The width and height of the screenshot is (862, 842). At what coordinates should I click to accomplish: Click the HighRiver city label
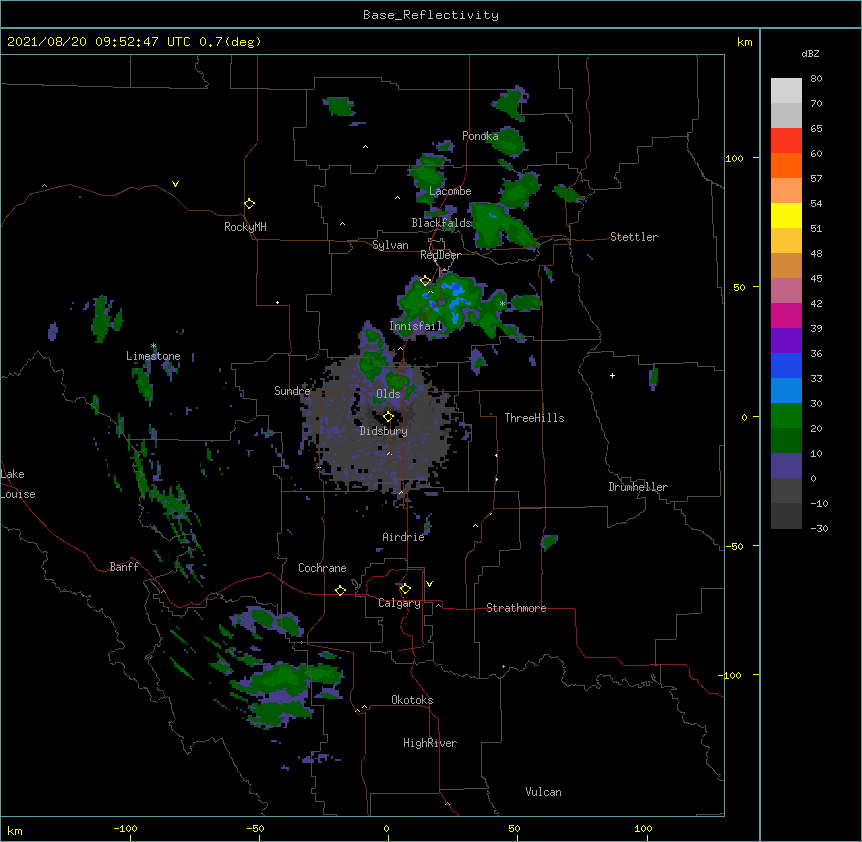coord(430,743)
